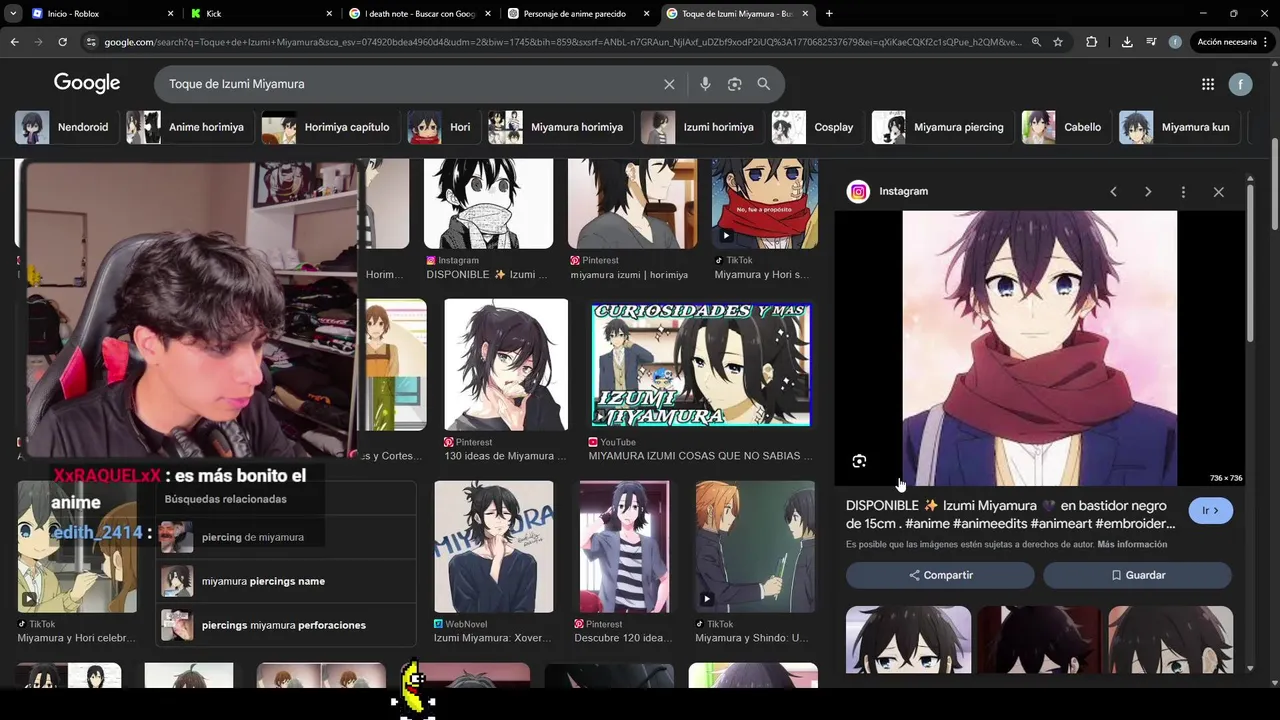Close the Instagram image preview panel
Image resolution: width=1280 pixels, height=720 pixels.
[1218, 191]
